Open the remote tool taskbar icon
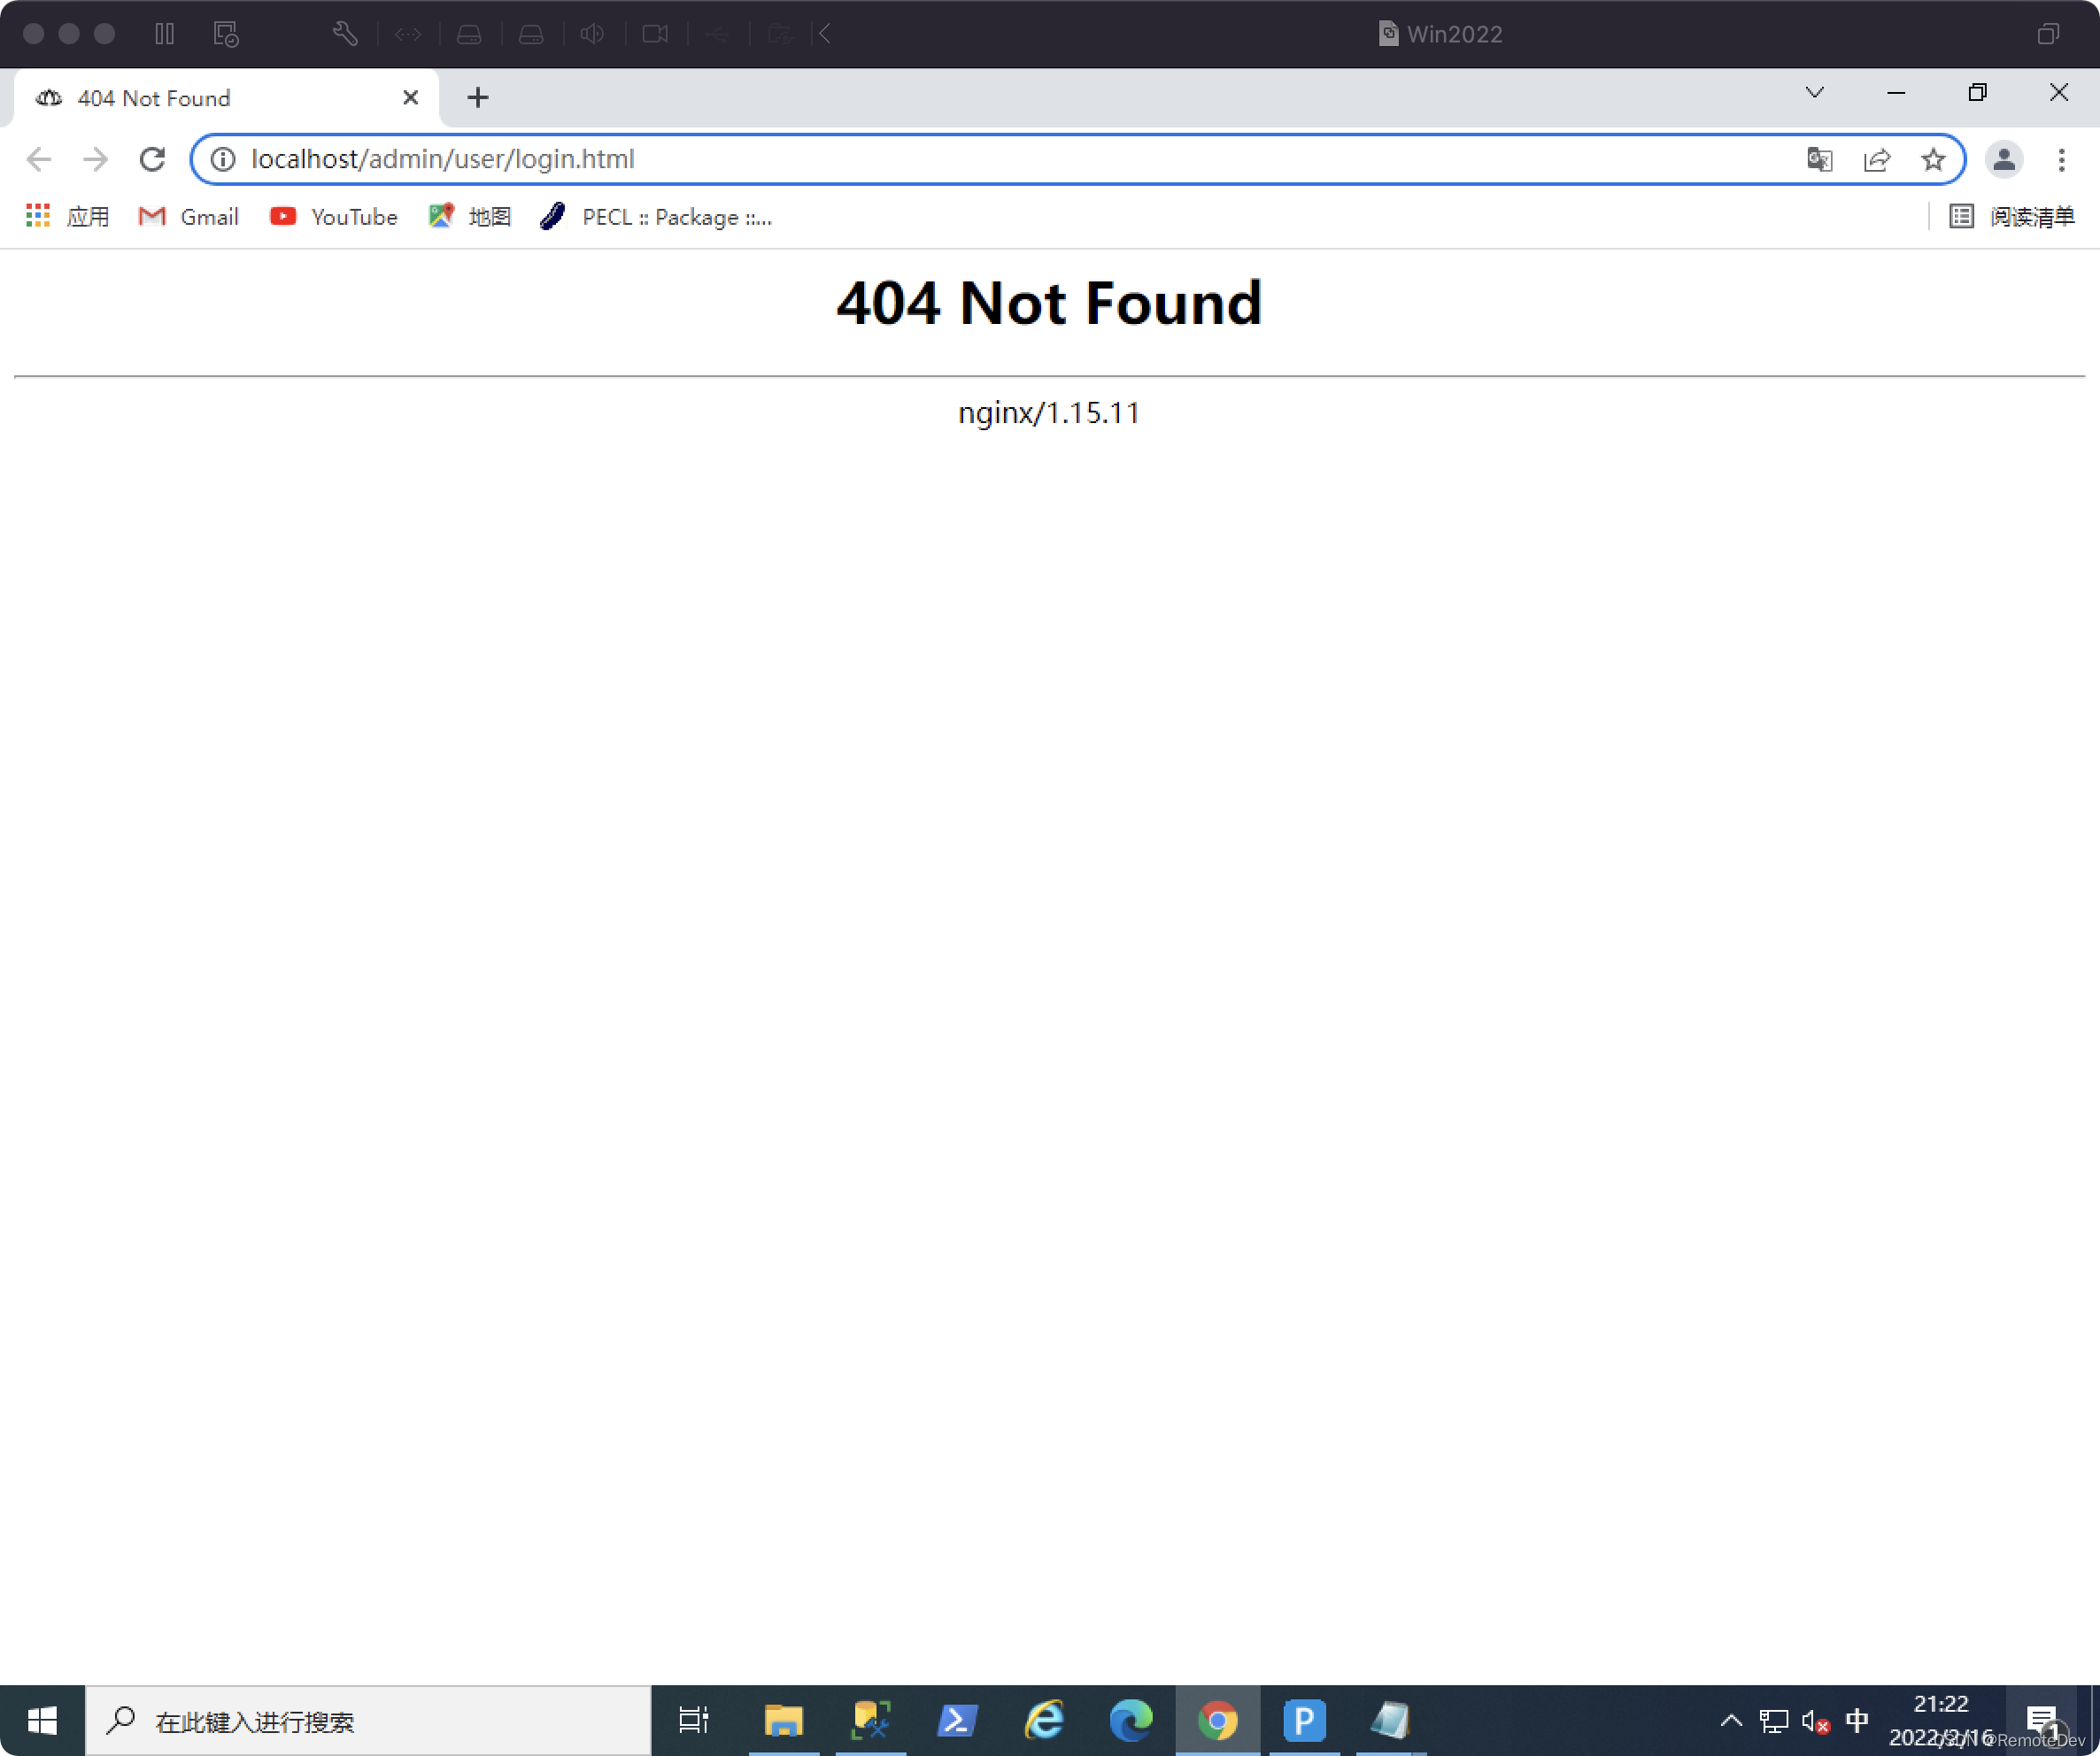Viewport: 2100px width, 1756px height. coord(870,1720)
